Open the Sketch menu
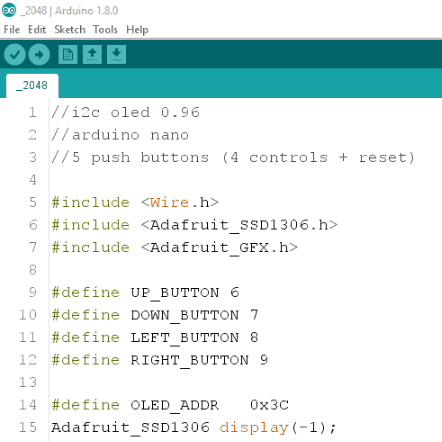The image size is (442, 442). (x=70, y=29)
